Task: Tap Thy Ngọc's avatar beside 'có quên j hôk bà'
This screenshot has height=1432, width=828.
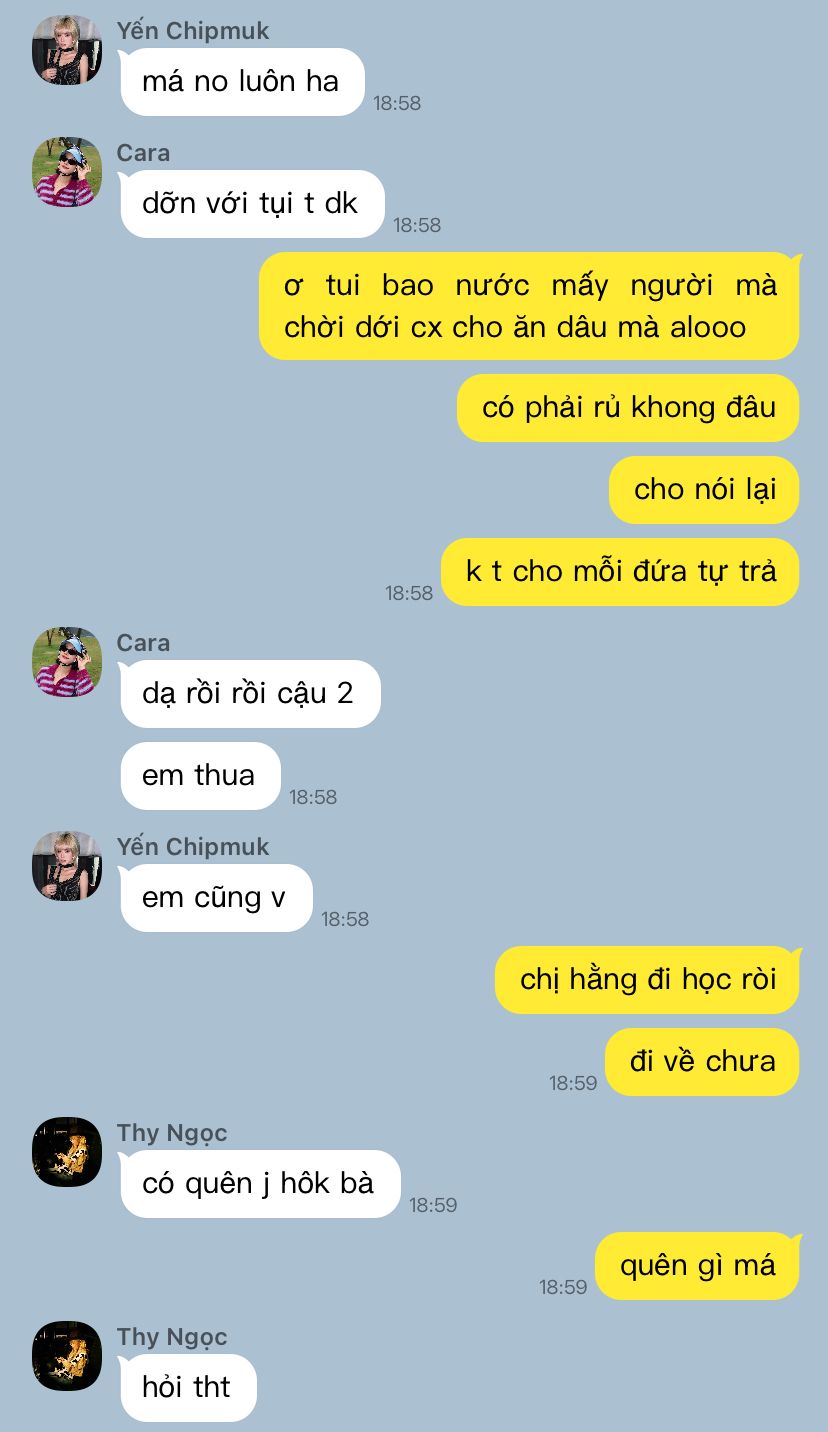Action: 67,1152
